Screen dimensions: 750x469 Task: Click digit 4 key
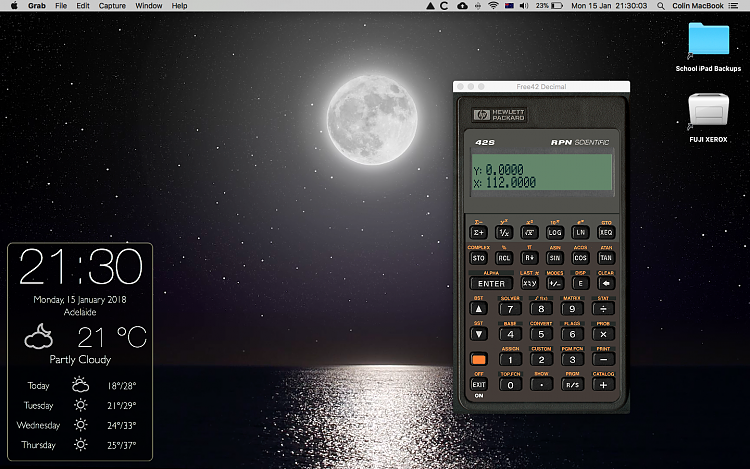[510, 334]
